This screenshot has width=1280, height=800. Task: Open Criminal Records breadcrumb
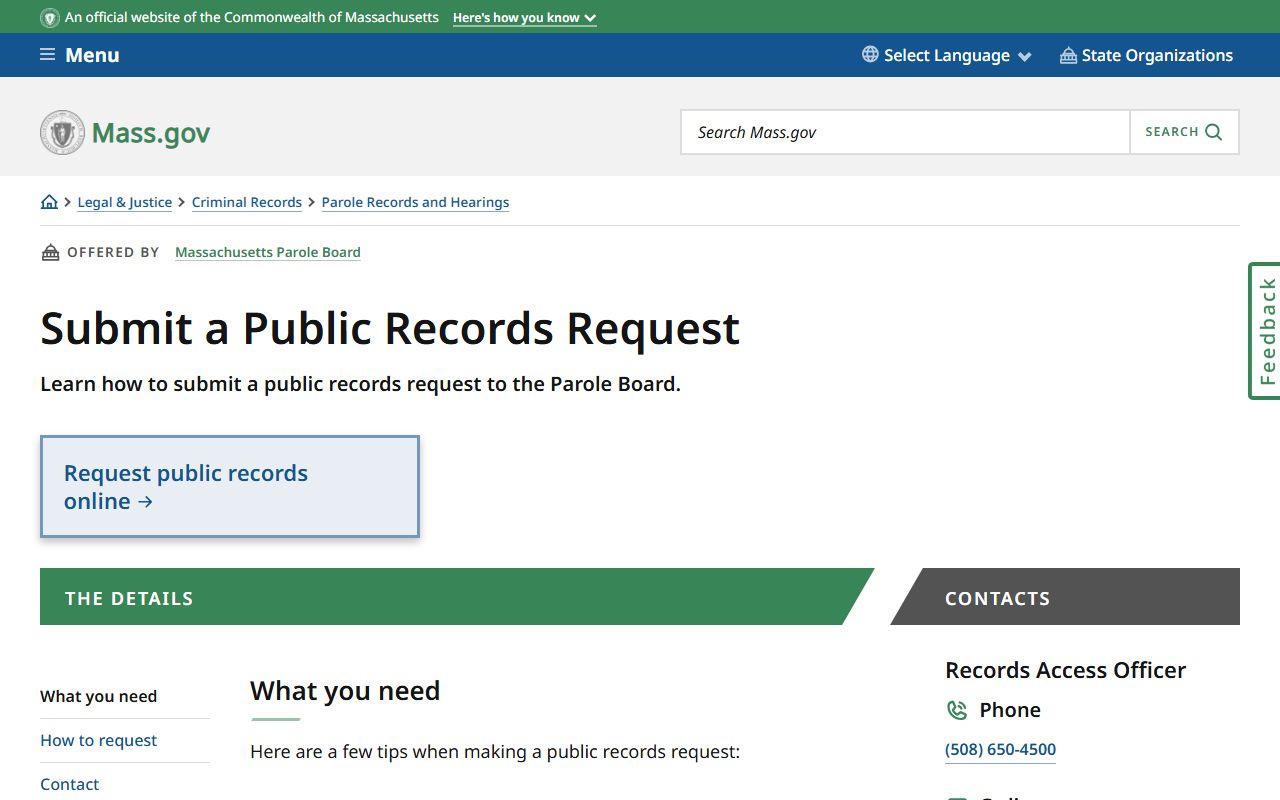point(247,202)
